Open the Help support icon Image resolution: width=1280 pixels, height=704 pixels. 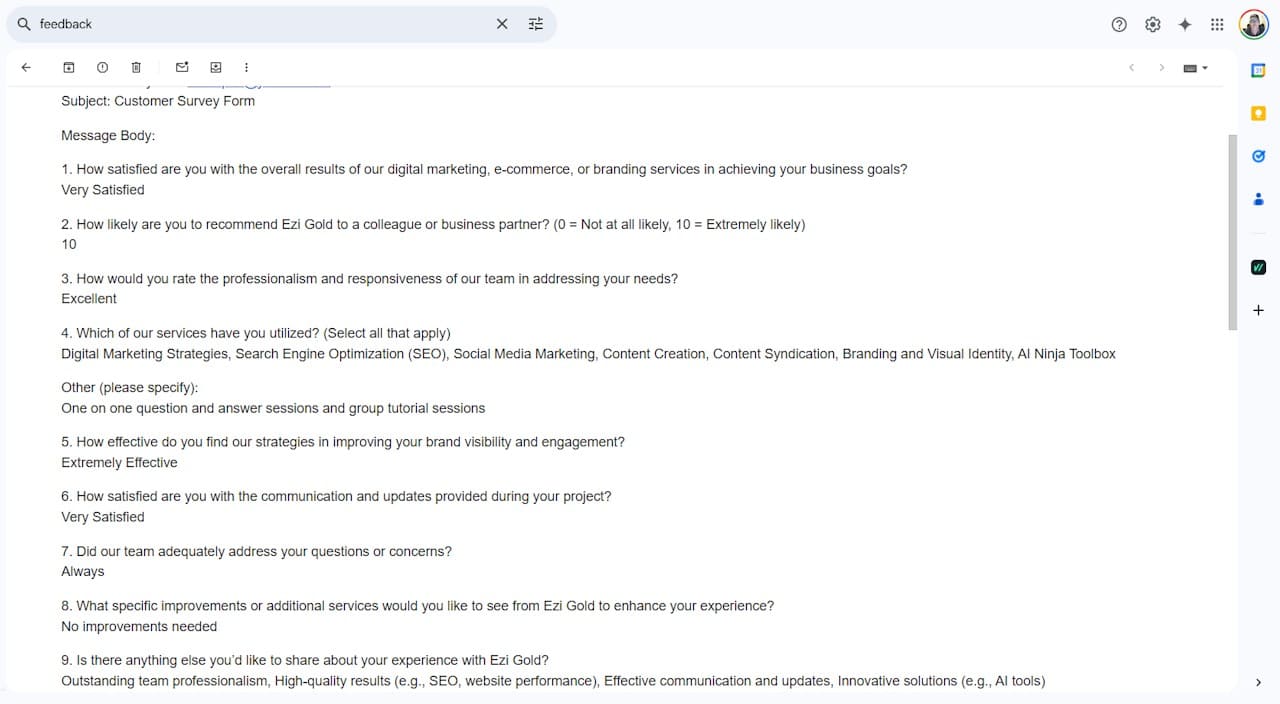tap(1119, 24)
